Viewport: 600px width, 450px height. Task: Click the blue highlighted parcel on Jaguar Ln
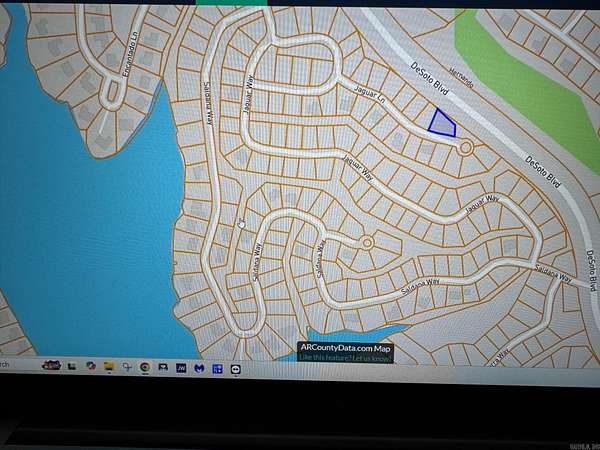click(441, 123)
